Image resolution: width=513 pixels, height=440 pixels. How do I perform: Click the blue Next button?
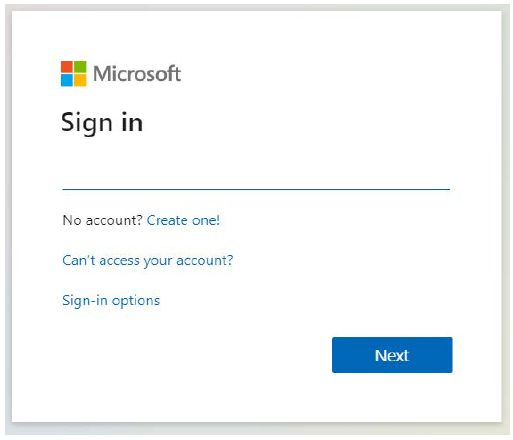pos(392,355)
